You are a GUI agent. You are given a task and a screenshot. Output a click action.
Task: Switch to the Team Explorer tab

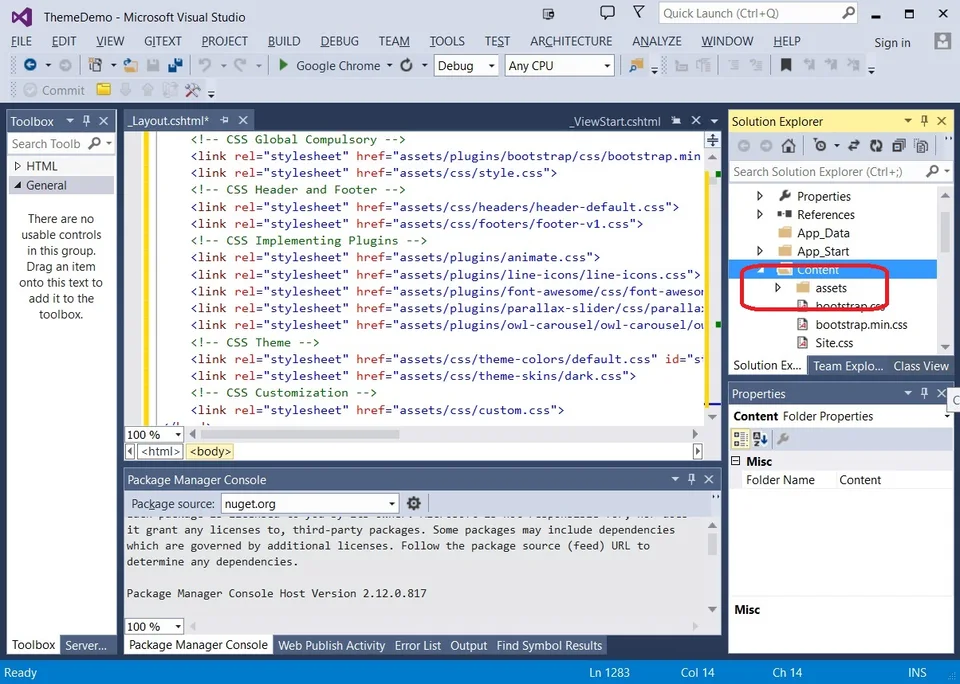click(847, 366)
